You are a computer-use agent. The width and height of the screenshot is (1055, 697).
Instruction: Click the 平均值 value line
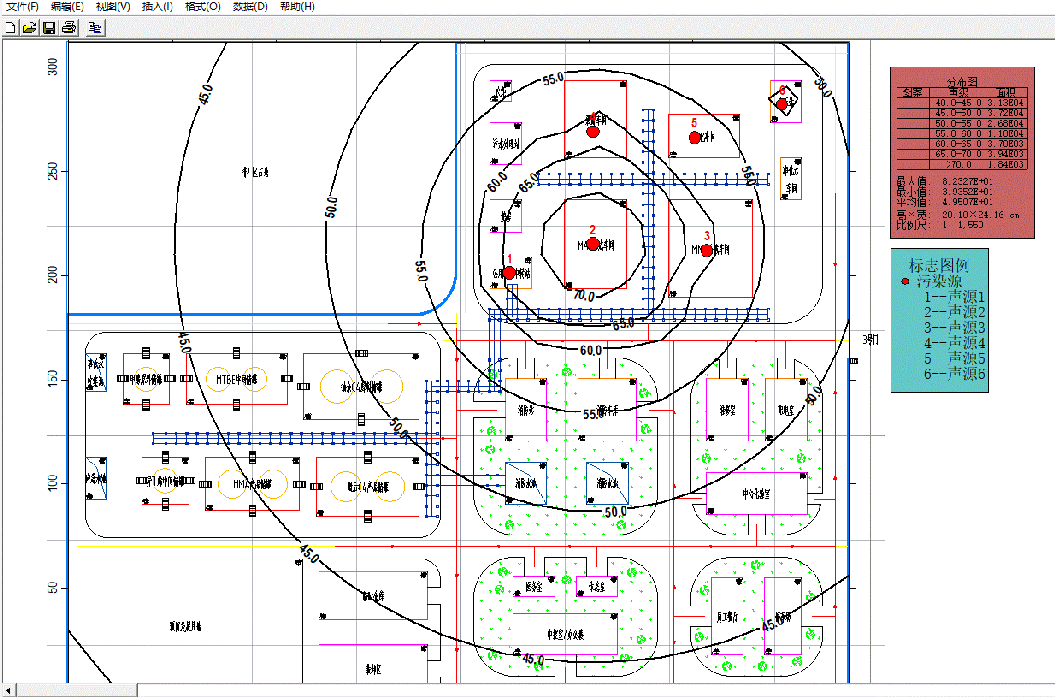click(944, 202)
